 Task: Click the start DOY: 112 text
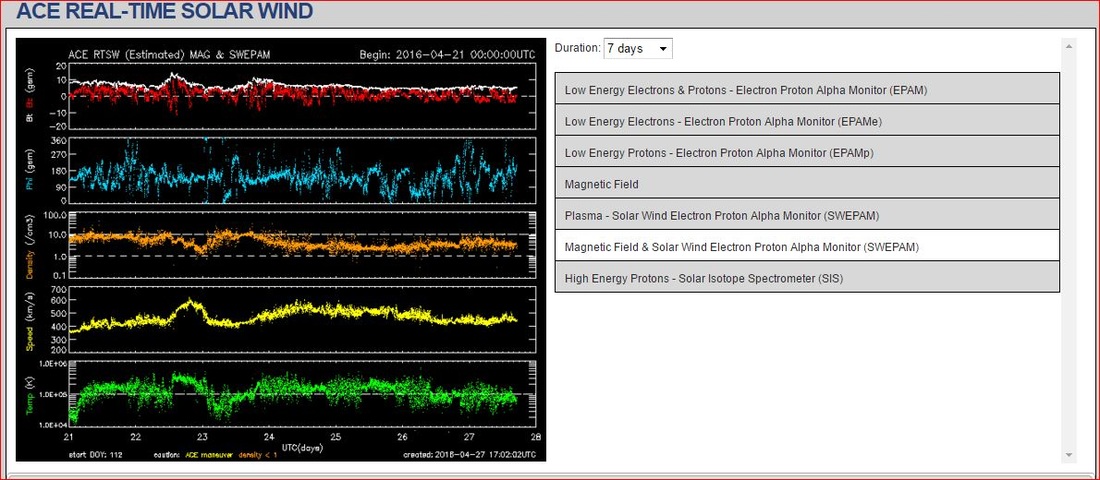click(95, 454)
